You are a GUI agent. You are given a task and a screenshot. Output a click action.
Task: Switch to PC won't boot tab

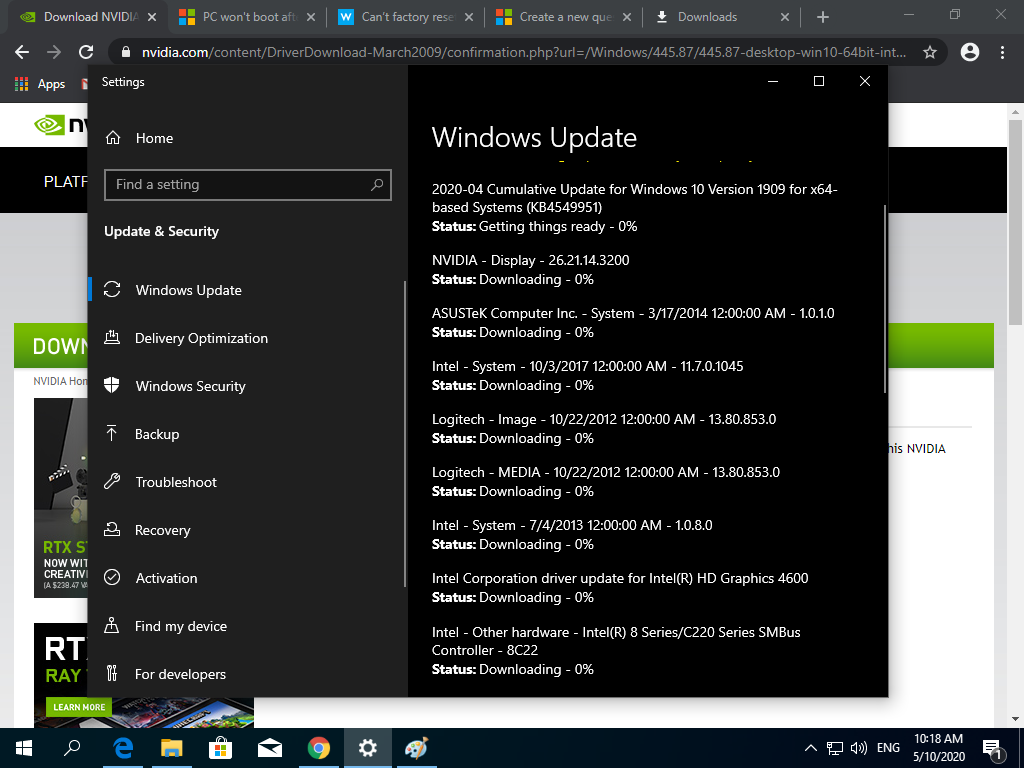[249, 17]
